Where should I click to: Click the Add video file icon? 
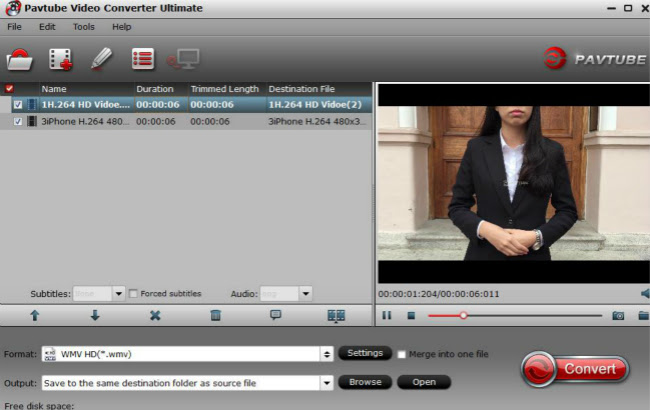point(60,59)
